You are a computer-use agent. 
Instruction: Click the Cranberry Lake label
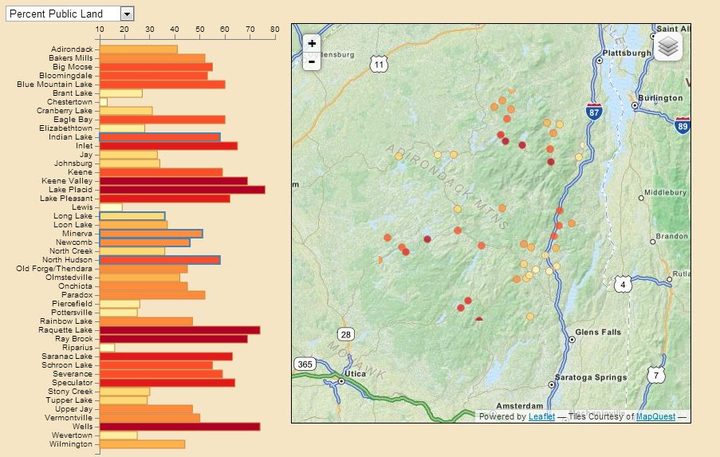click(64, 111)
